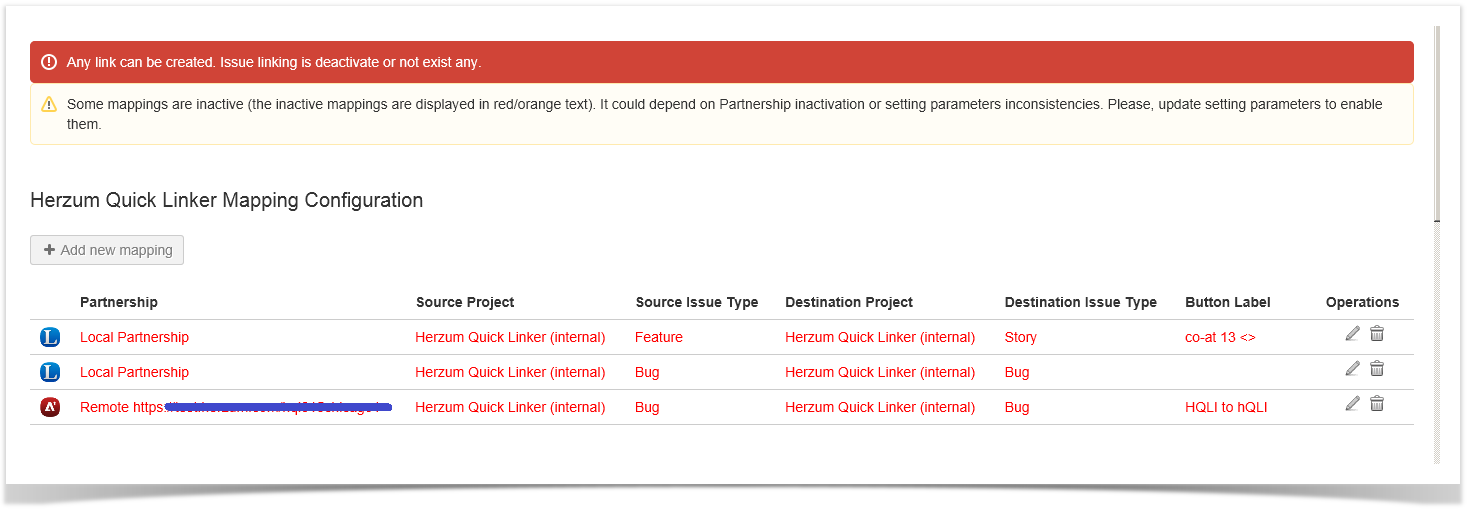Edit the Remote partnership mapping

tap(1352, 404)
